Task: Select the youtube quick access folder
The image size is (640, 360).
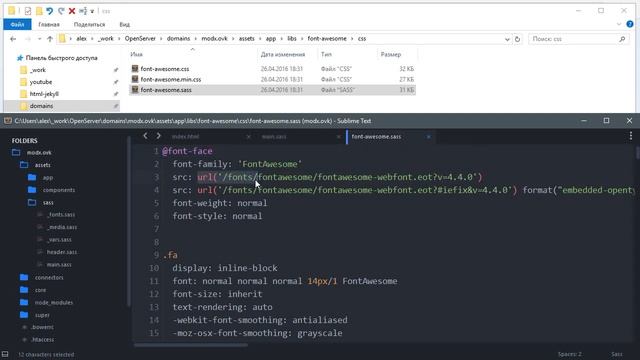Action: pos(41,82)
